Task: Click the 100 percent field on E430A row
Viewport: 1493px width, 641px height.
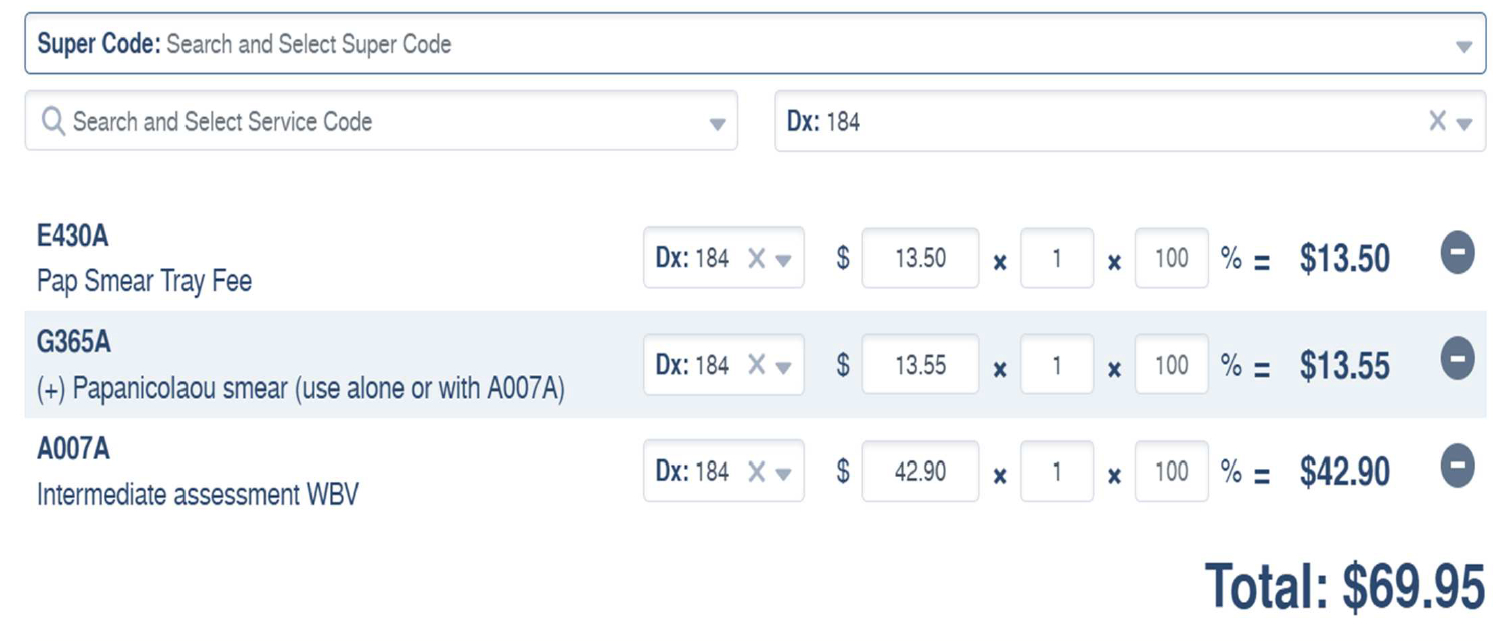Action: tap(1172, 258)
